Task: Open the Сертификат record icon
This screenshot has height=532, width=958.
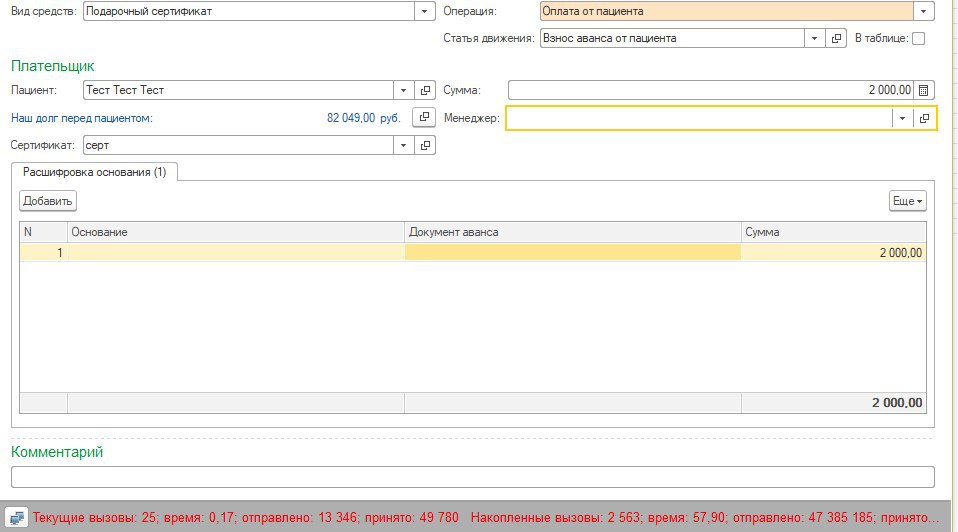Action: pos(425,145)
